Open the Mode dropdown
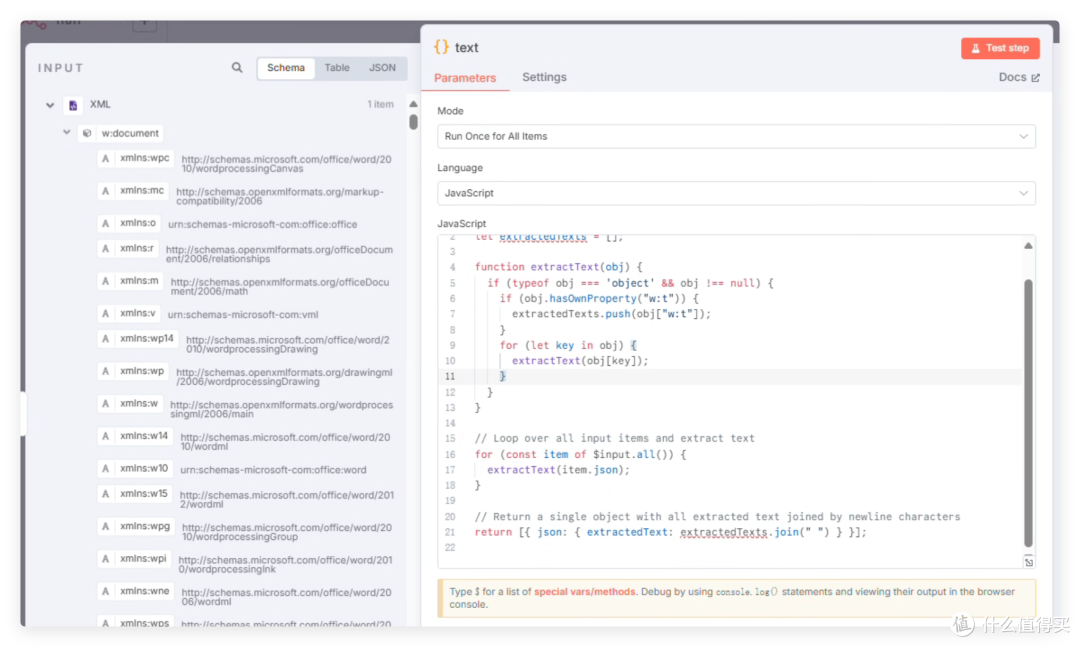Screen dimensions: 1080x647 point(736,136)
